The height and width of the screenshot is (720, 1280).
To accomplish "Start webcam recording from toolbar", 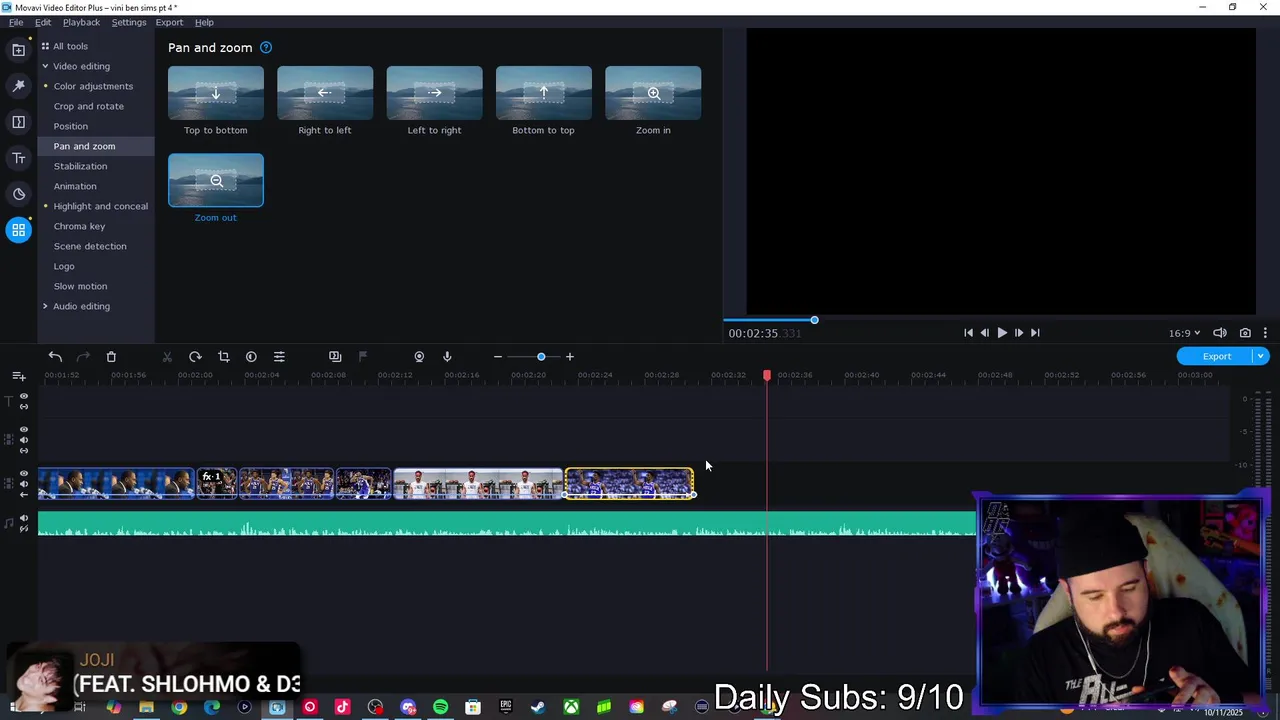I will point(419,357).
